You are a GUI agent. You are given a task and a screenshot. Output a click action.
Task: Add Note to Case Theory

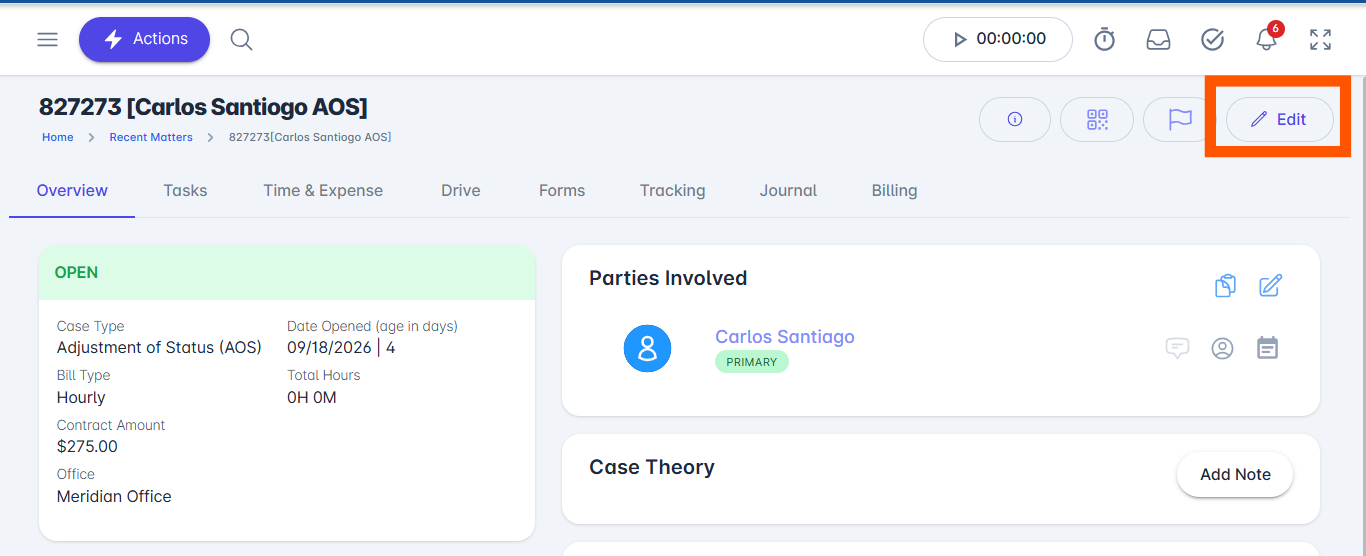(1235, 474)
